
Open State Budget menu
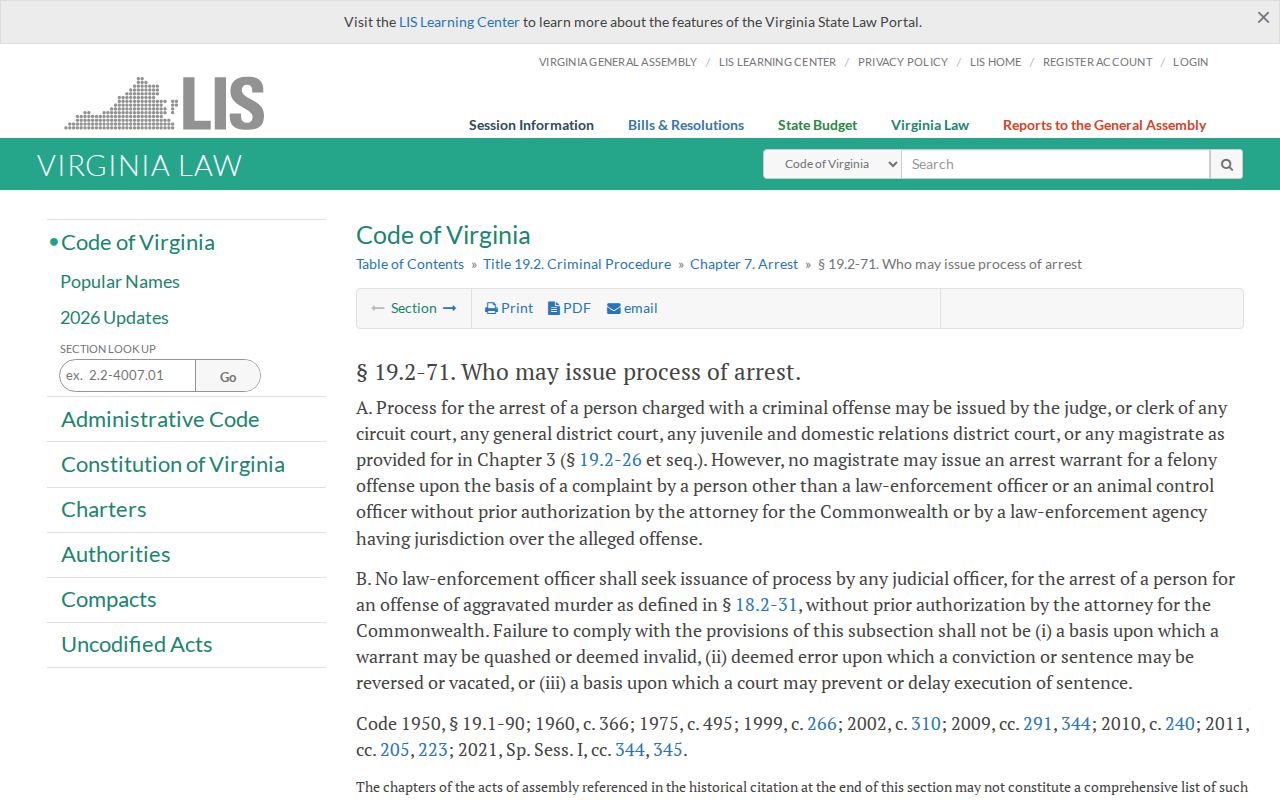click(817, 125)
